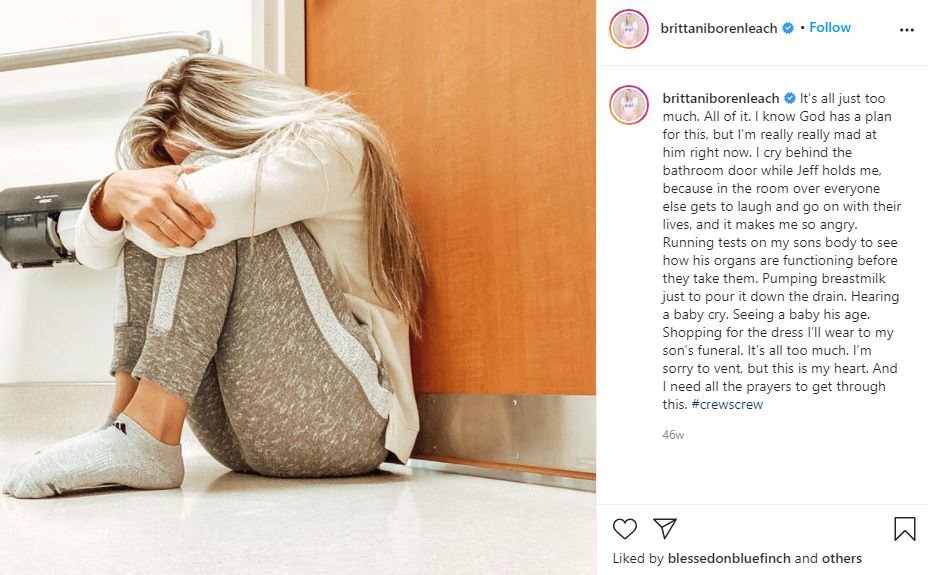View the blessedonbluefinch profile from likes
The image size is (928, 575).
click(729, 558)
